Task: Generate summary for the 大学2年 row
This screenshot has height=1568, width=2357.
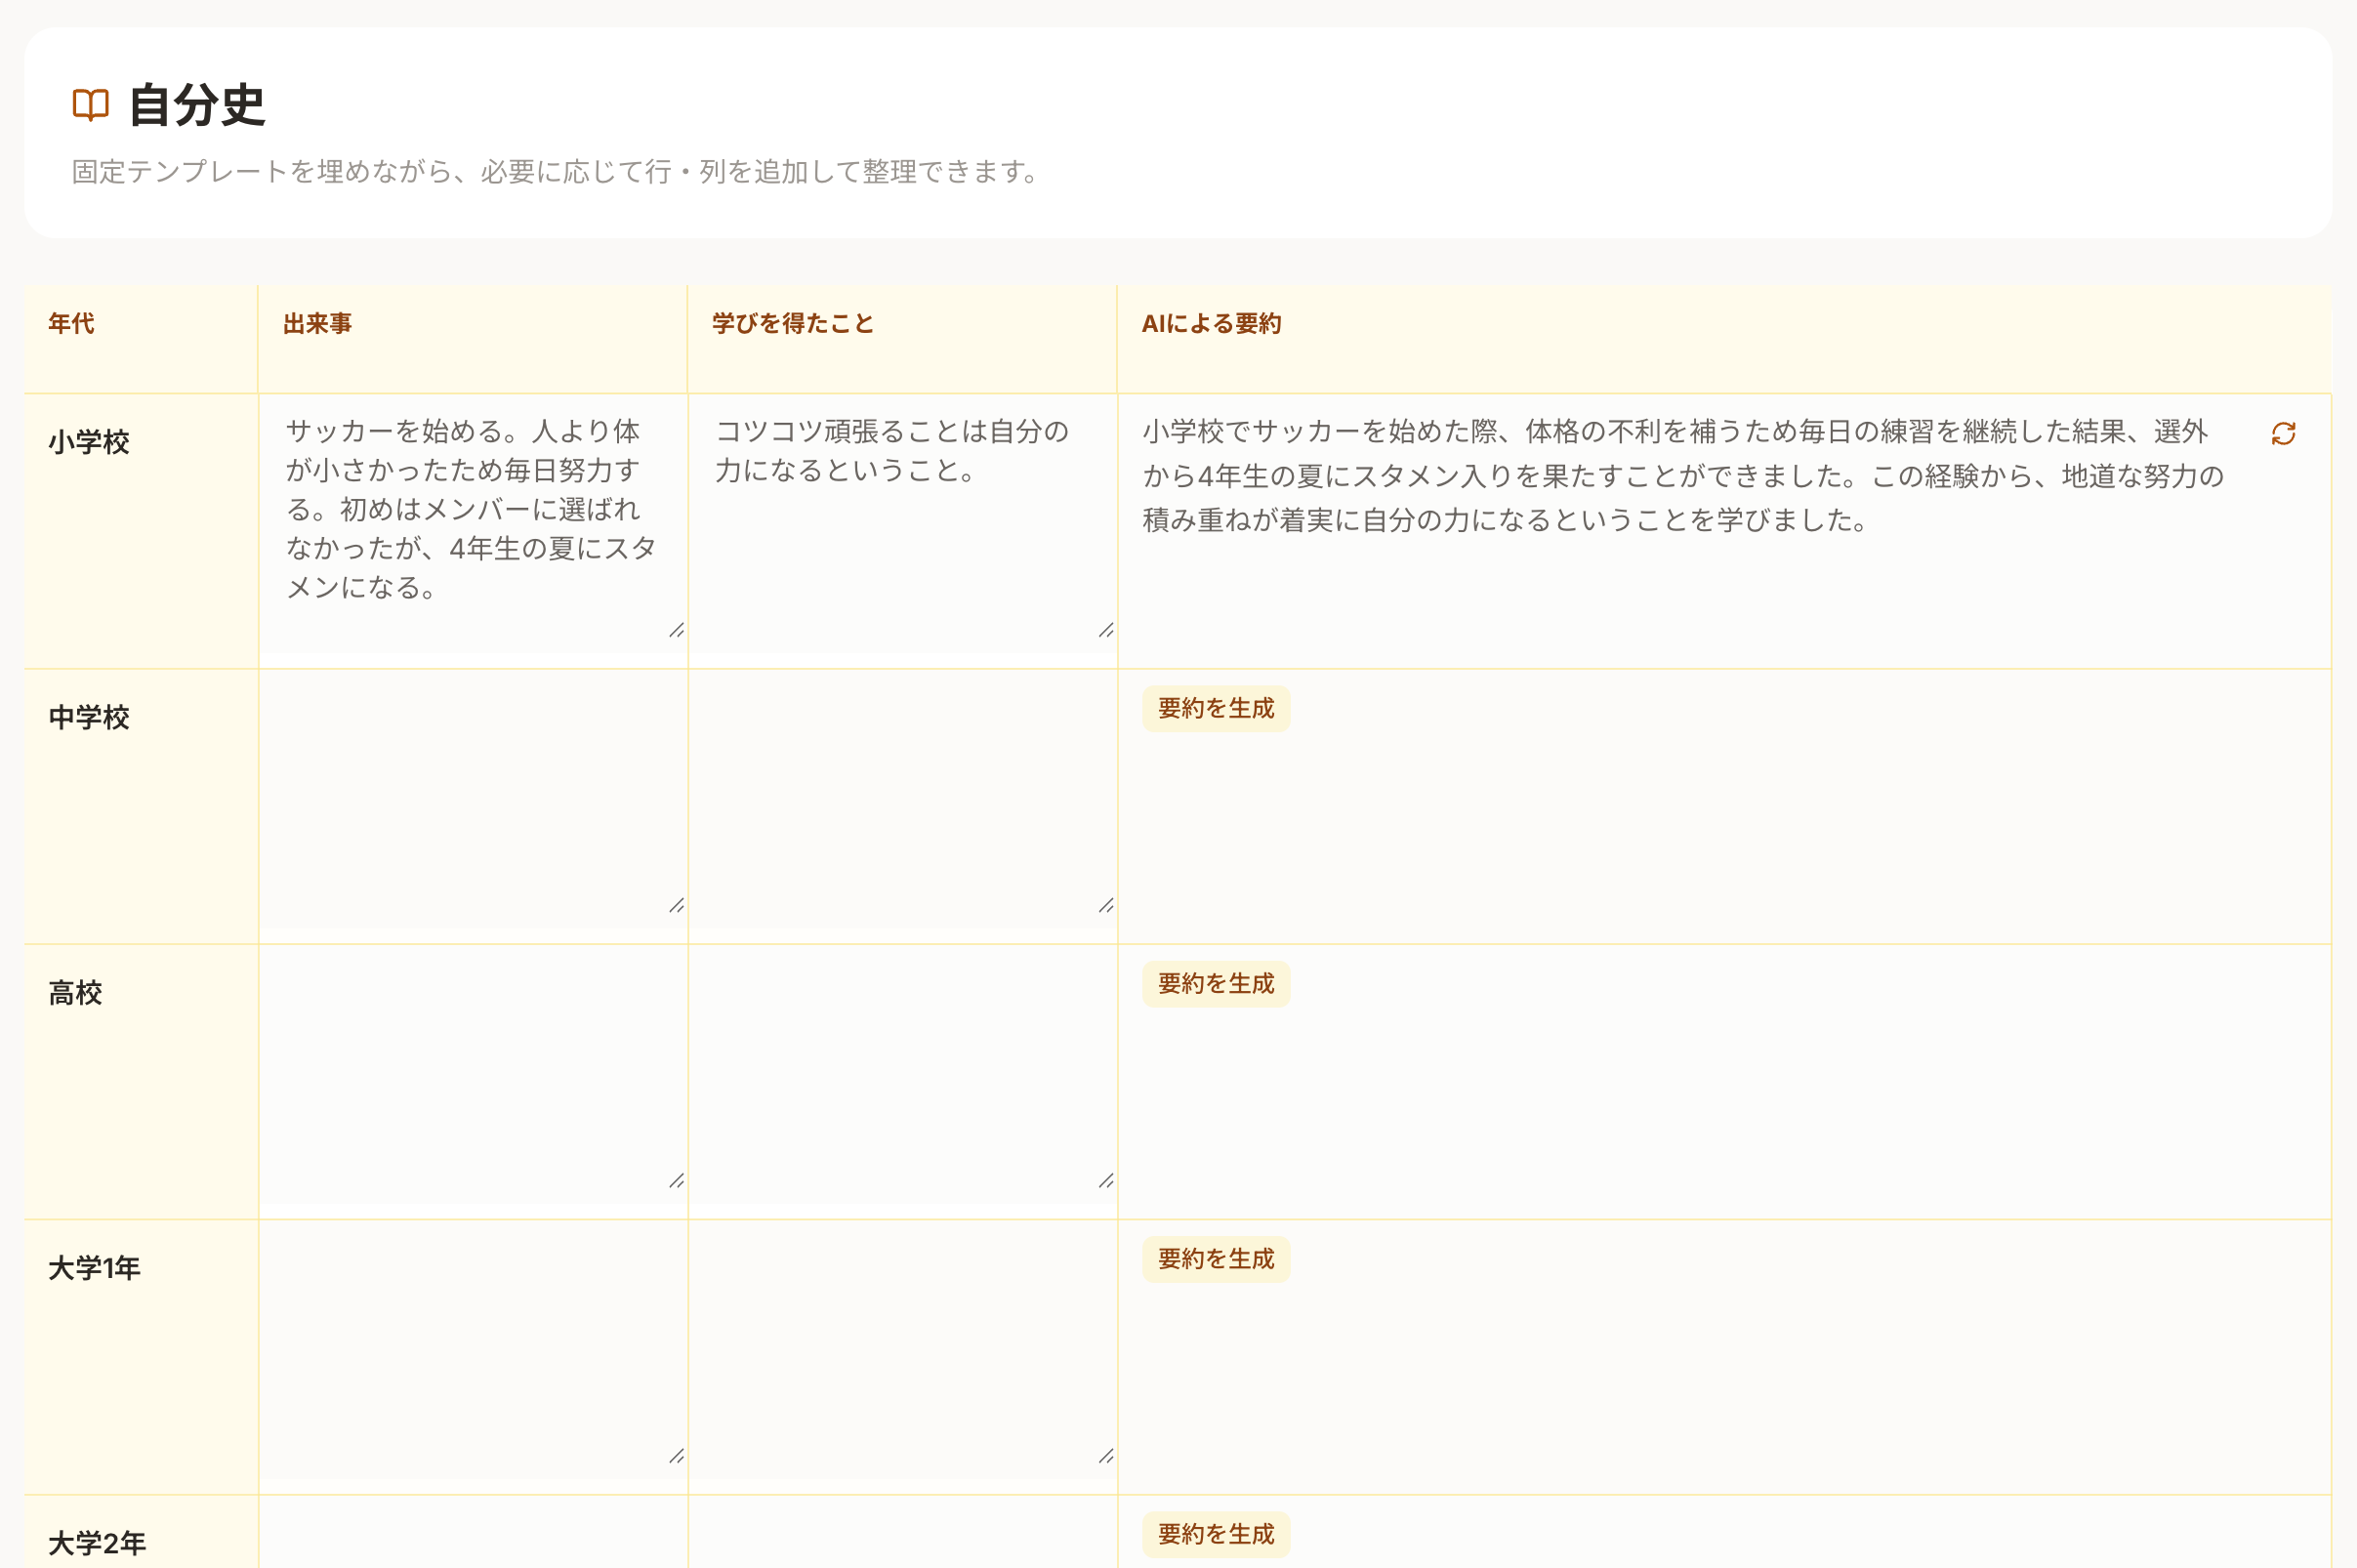Action: [x=1216, y=1534]
